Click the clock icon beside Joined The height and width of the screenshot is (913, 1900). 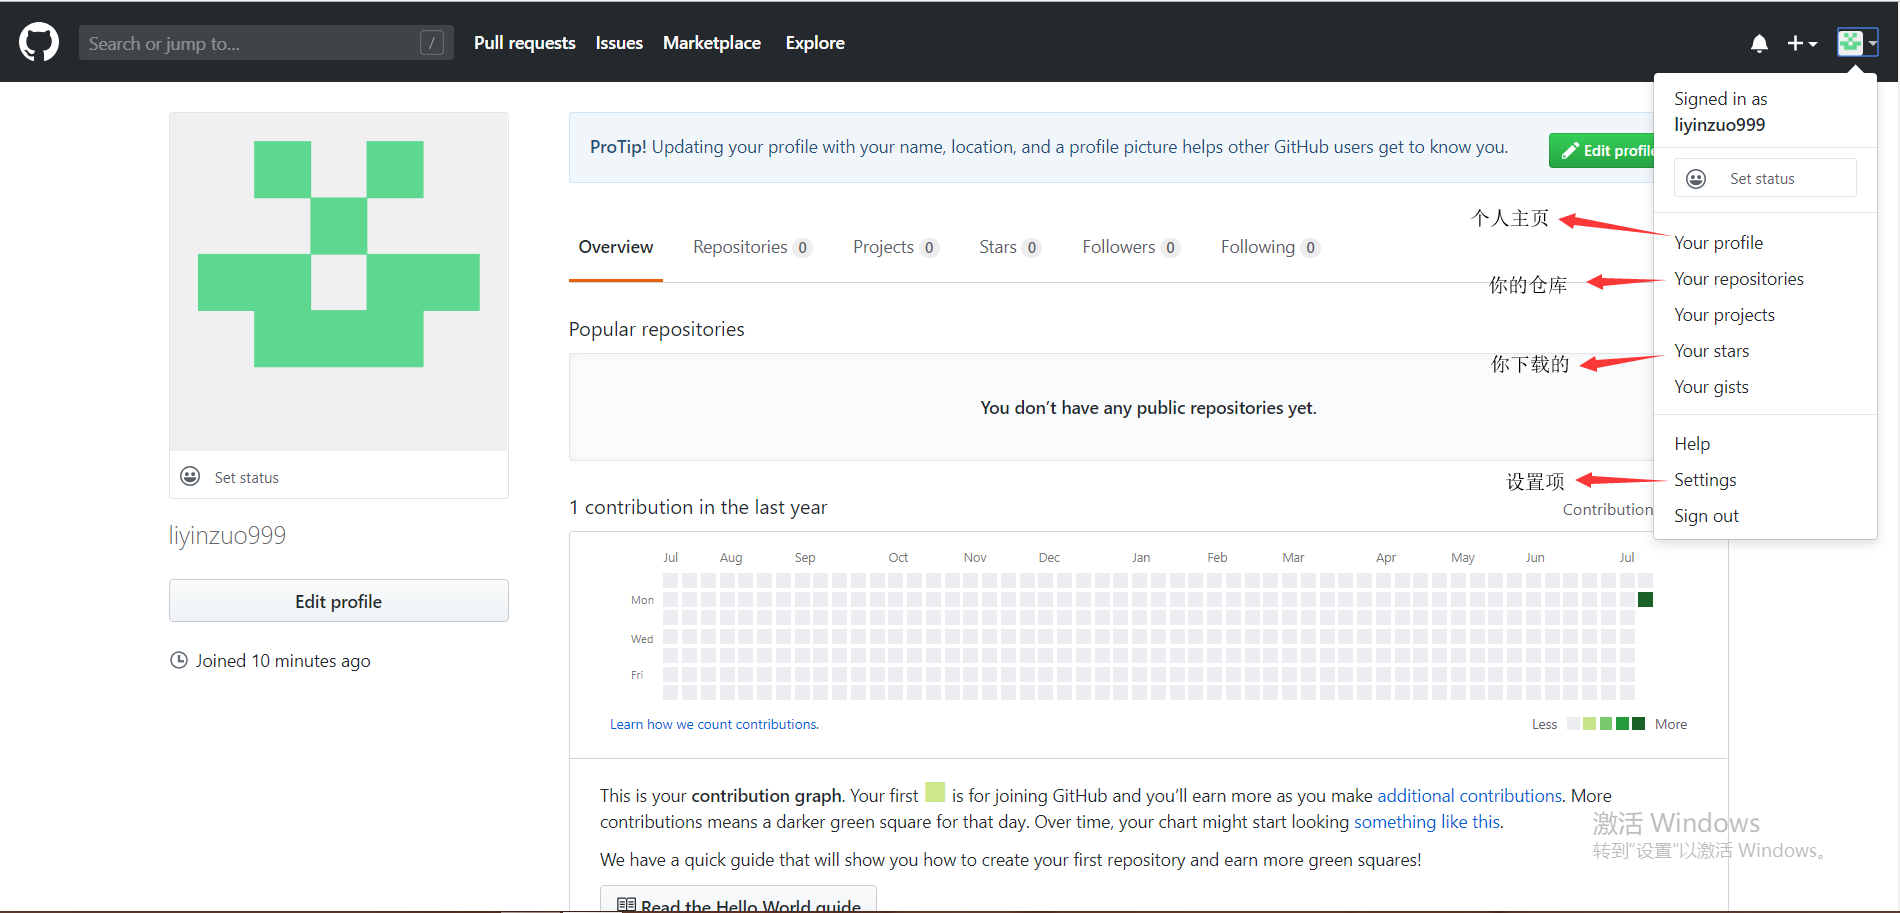pos(179,660)
